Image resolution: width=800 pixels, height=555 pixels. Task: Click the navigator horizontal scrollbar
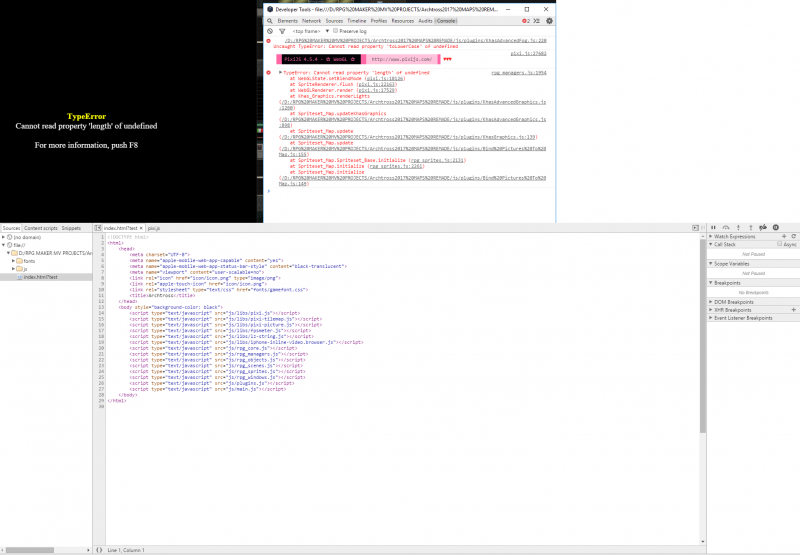(x=30, y=550)
